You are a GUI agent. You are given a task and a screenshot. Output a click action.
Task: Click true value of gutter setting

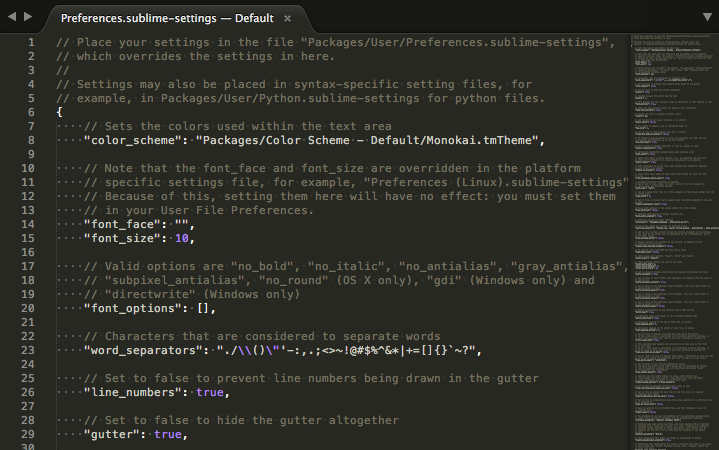168,434
